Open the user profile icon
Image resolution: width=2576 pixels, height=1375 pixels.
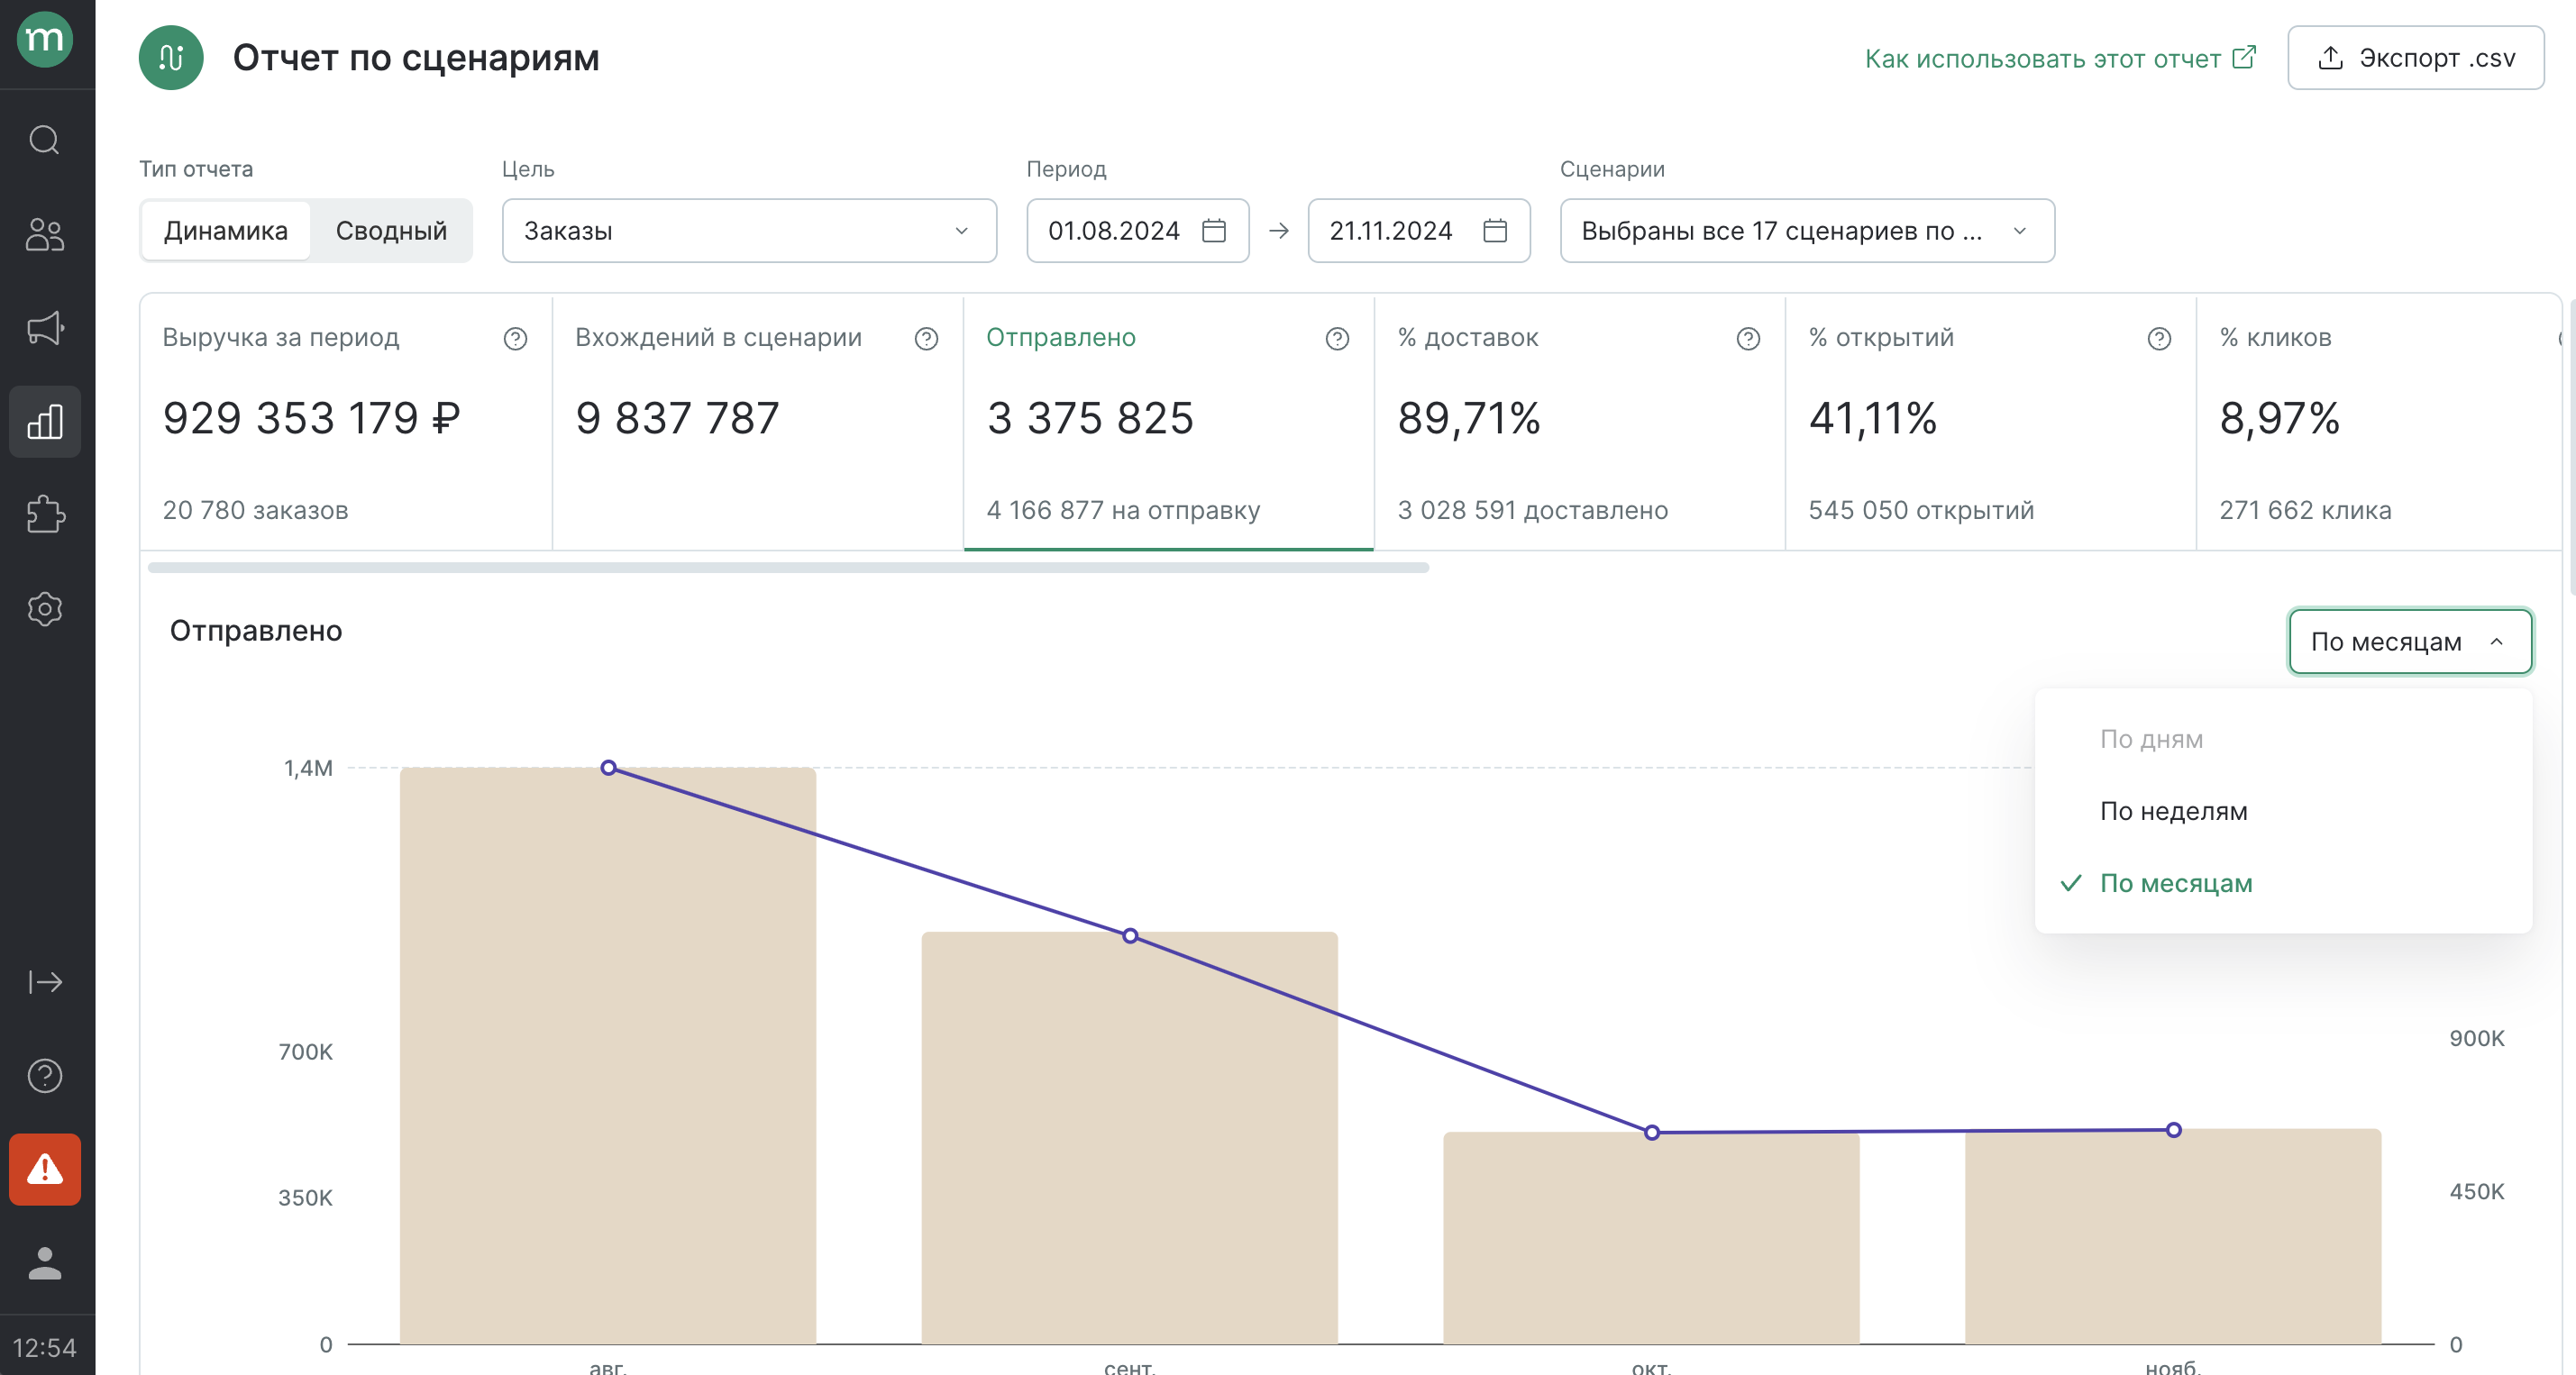coord(45,1263)
